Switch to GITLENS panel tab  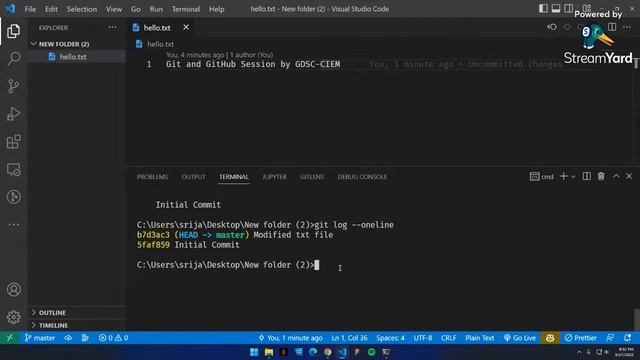312,176
